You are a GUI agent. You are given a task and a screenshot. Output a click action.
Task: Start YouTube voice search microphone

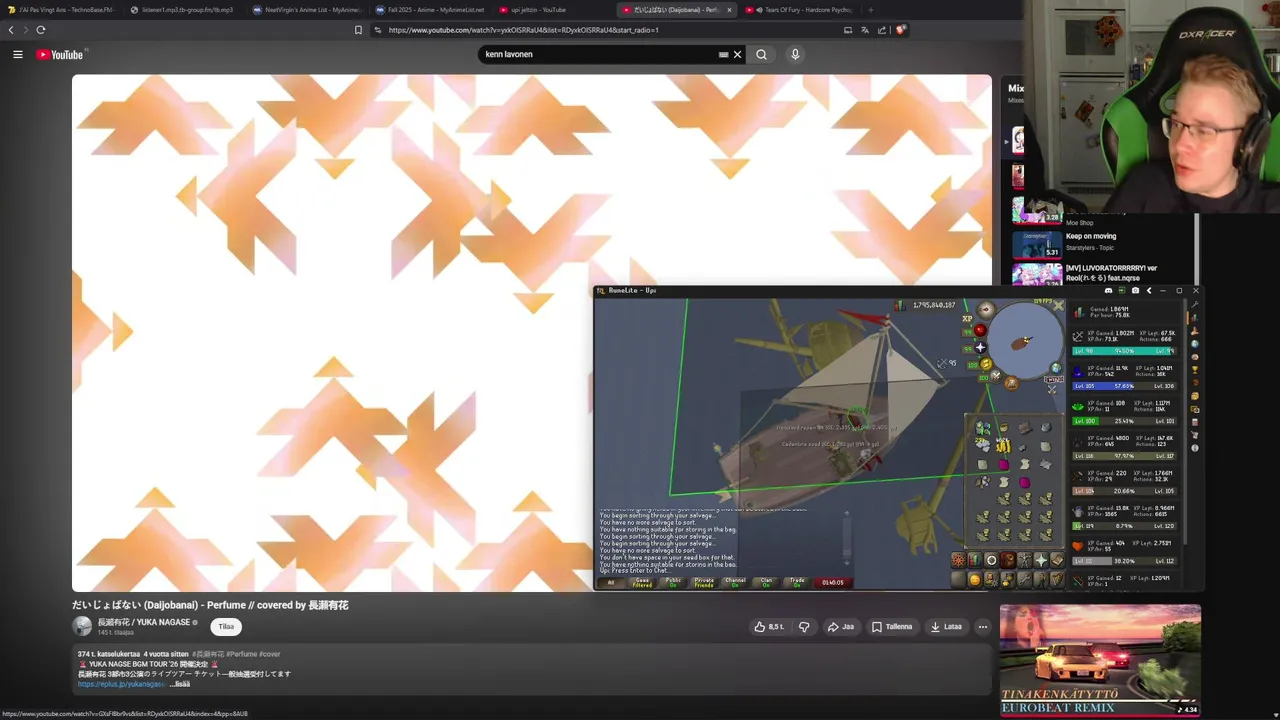pos(795,54)
